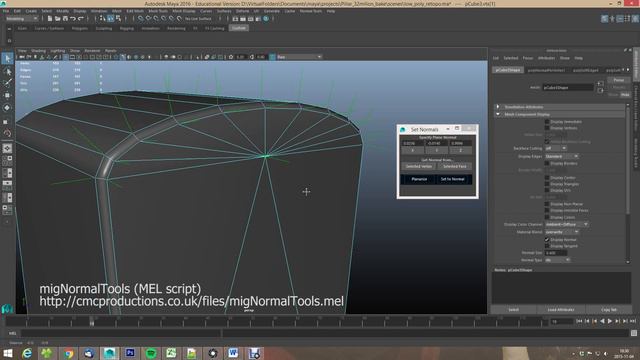Pick the Scale tool in toolbox
Viewport: 640px width, 360px height.
[x=7, y=121]
